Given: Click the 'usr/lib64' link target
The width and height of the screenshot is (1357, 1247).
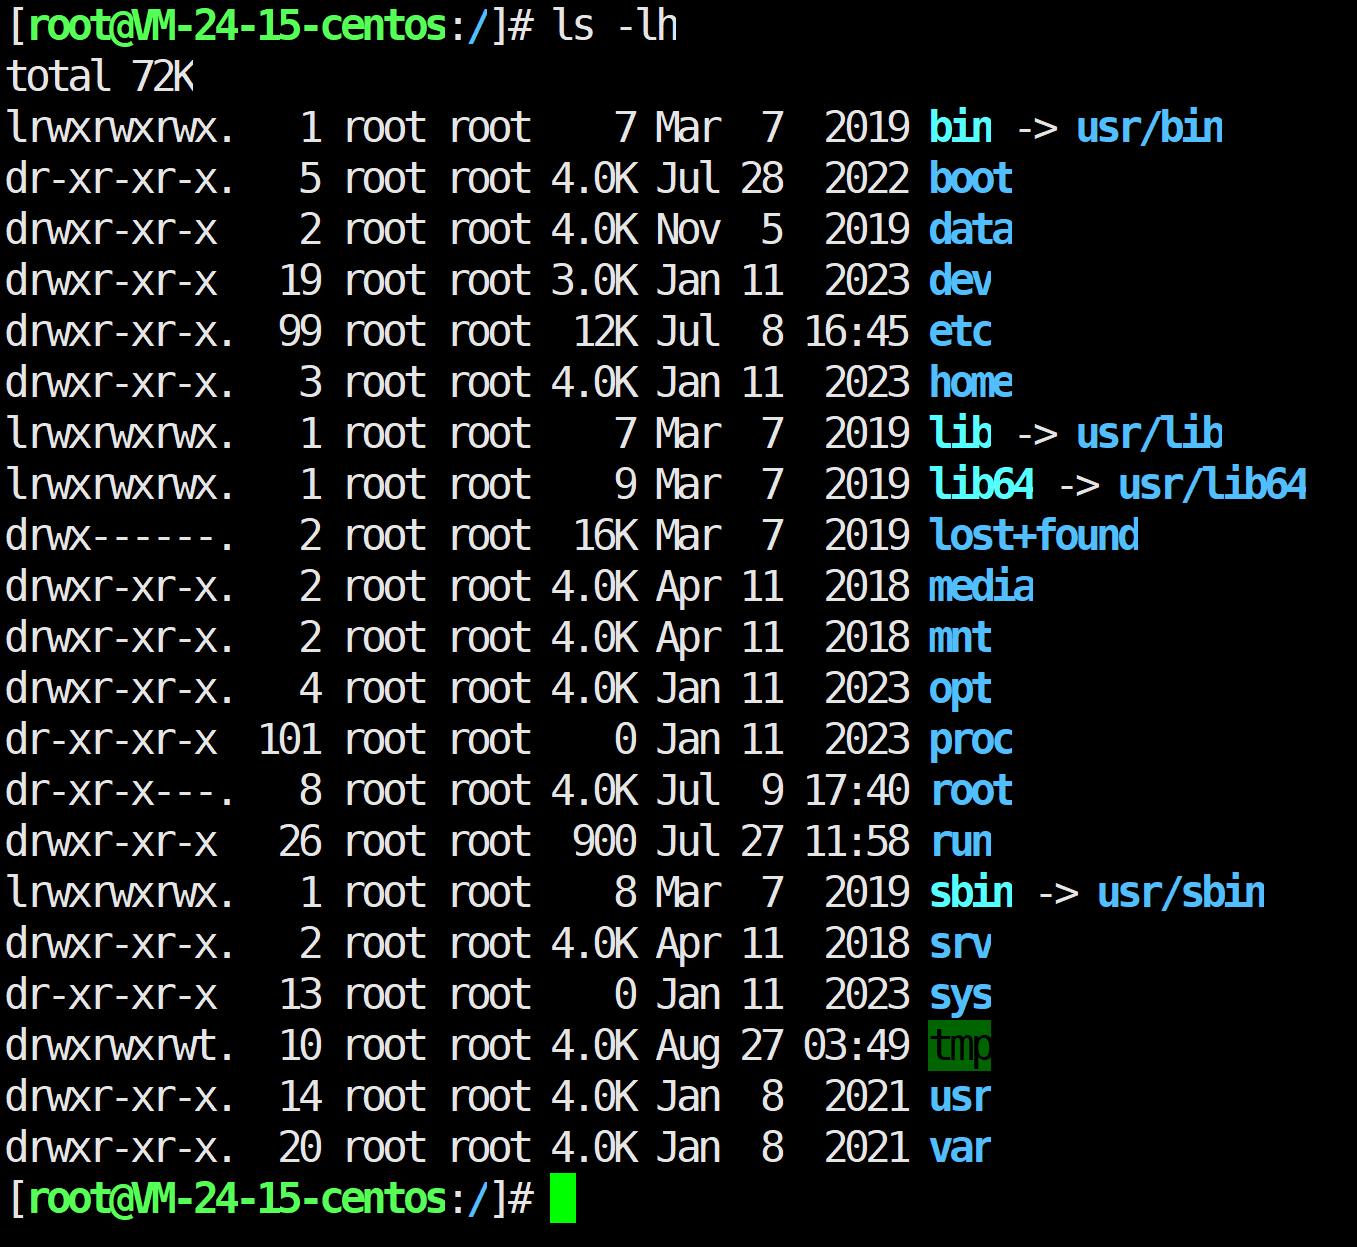Looking at the screenshot, I should [x=1213, y=484].
